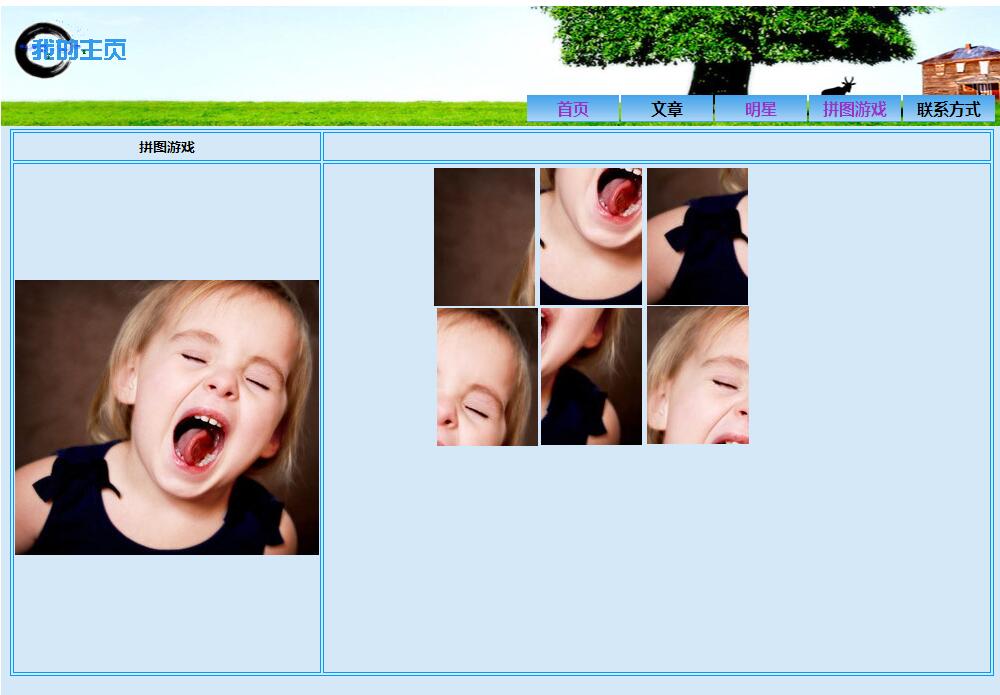Viewport: 1000px width, 695px height.
Task: Click the complete reference photo of girl
Action: coord(167,417)
